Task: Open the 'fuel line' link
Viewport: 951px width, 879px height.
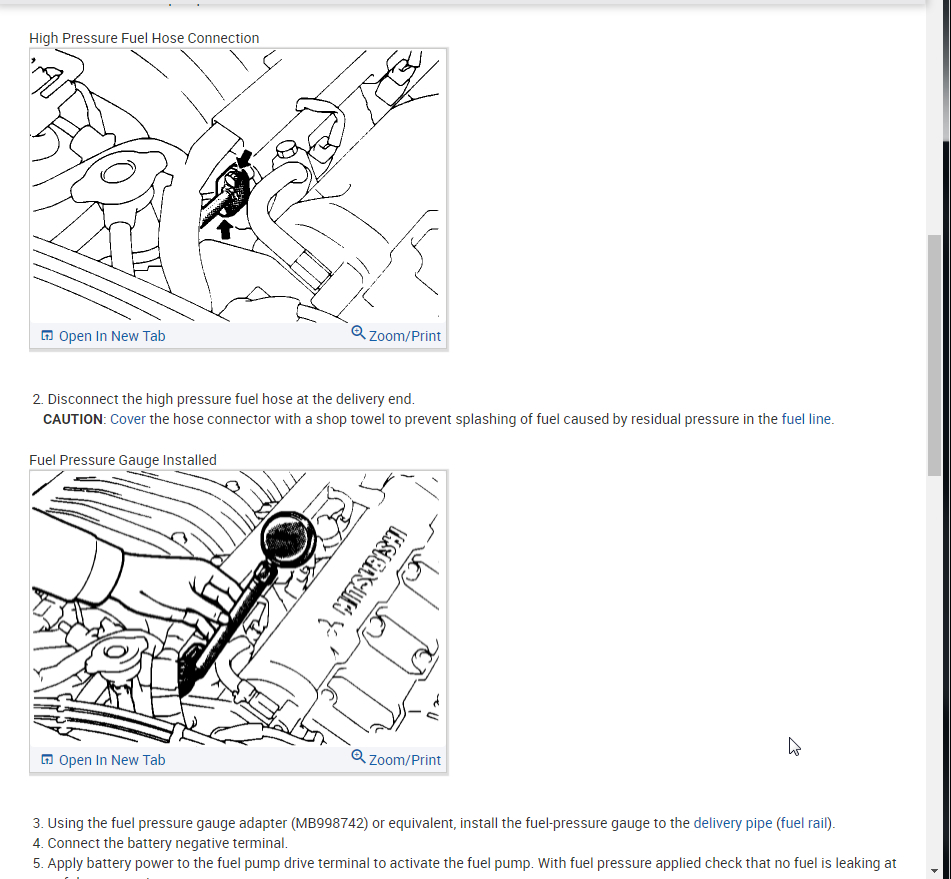Action: (x=806, y=419)
